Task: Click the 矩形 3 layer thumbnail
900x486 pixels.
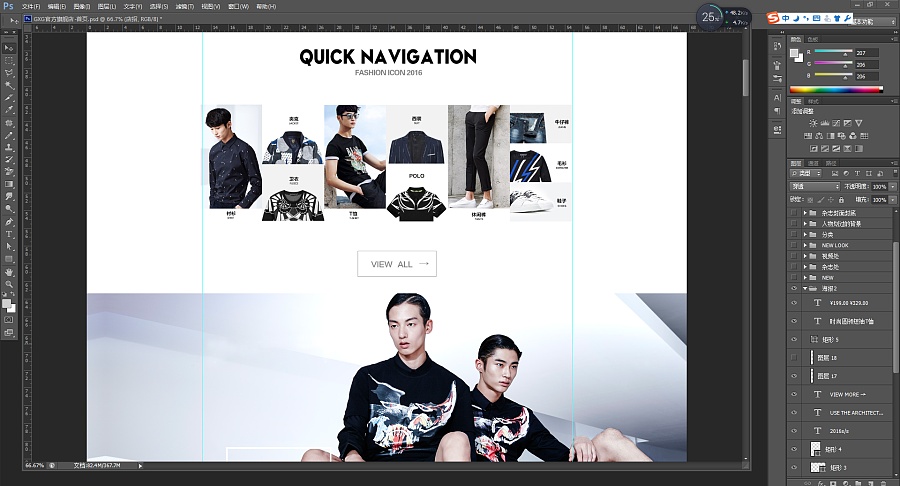Action: [x=817, y=468]
